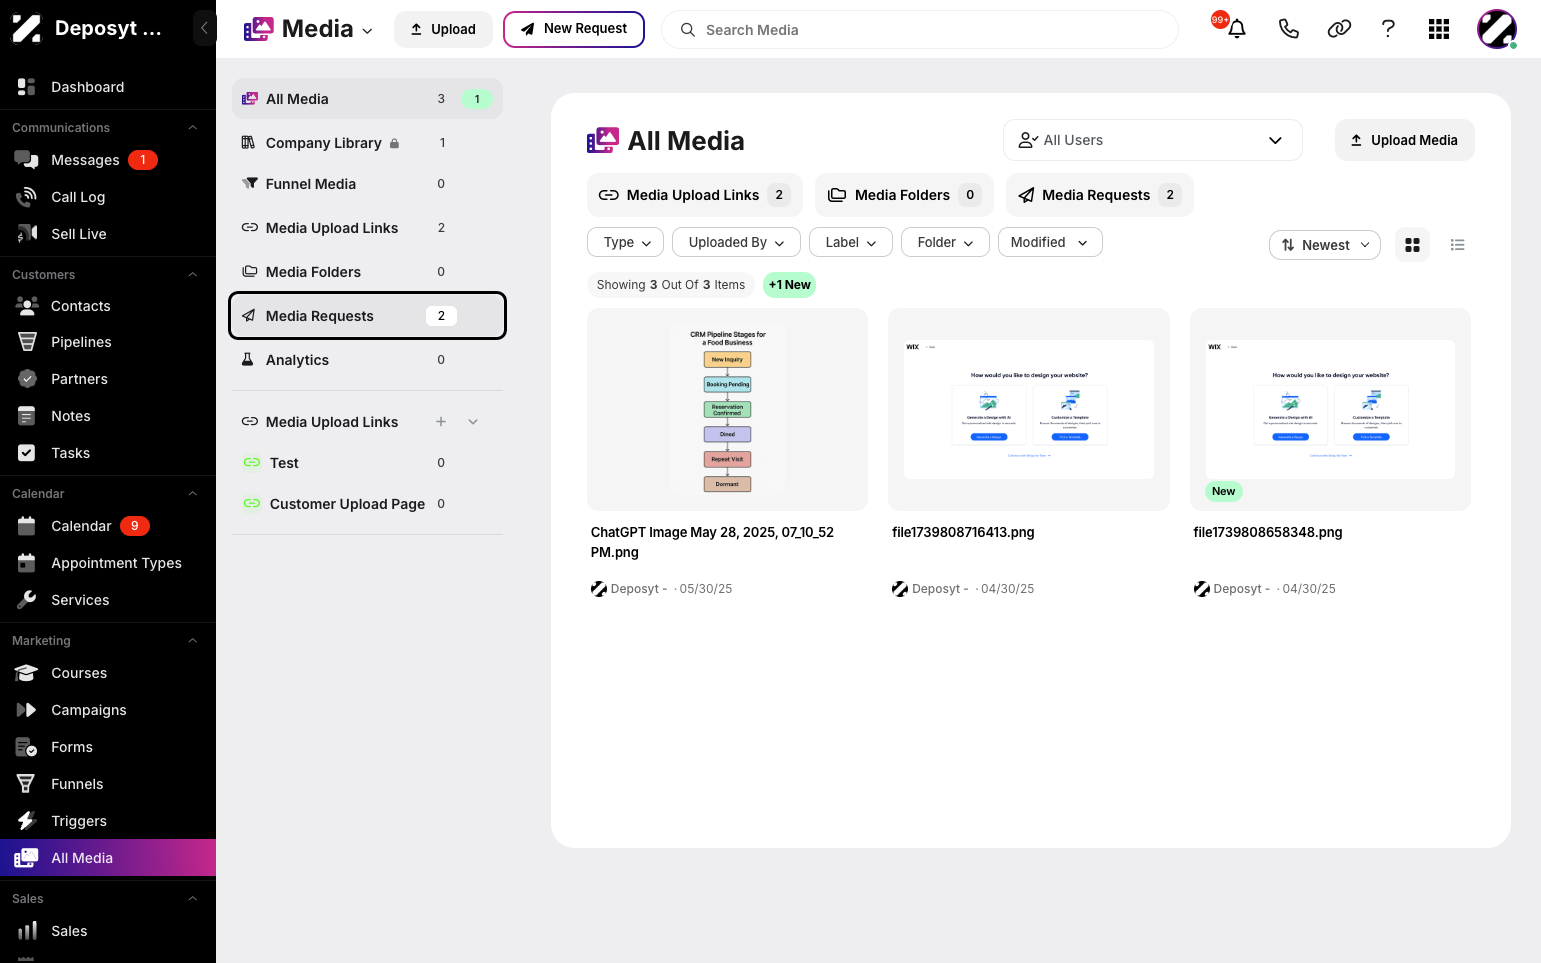Open the apps grid menu

pyautogui.click(x=1439, y=29)
